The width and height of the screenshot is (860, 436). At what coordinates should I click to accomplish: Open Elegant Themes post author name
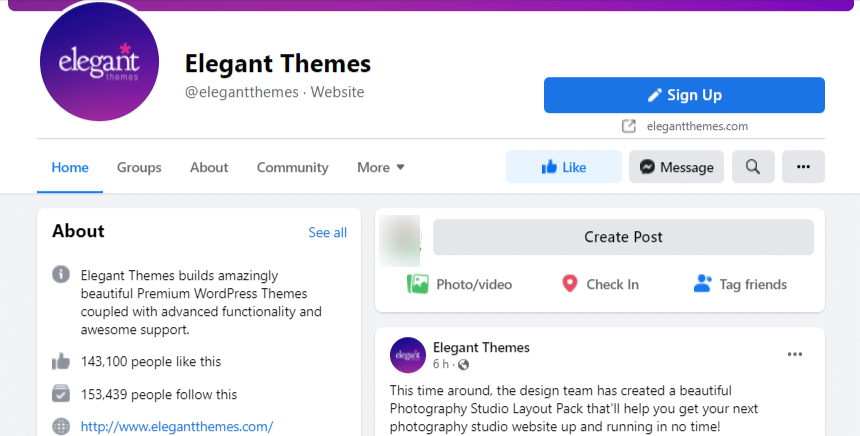tap(481, 347)
